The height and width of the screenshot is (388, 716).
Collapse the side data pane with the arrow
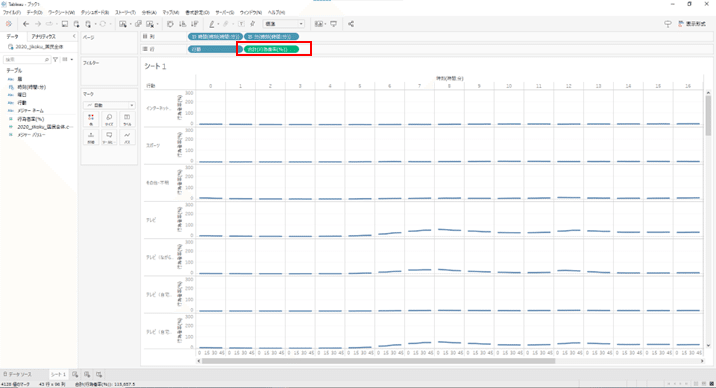click(x=74, y=36)
